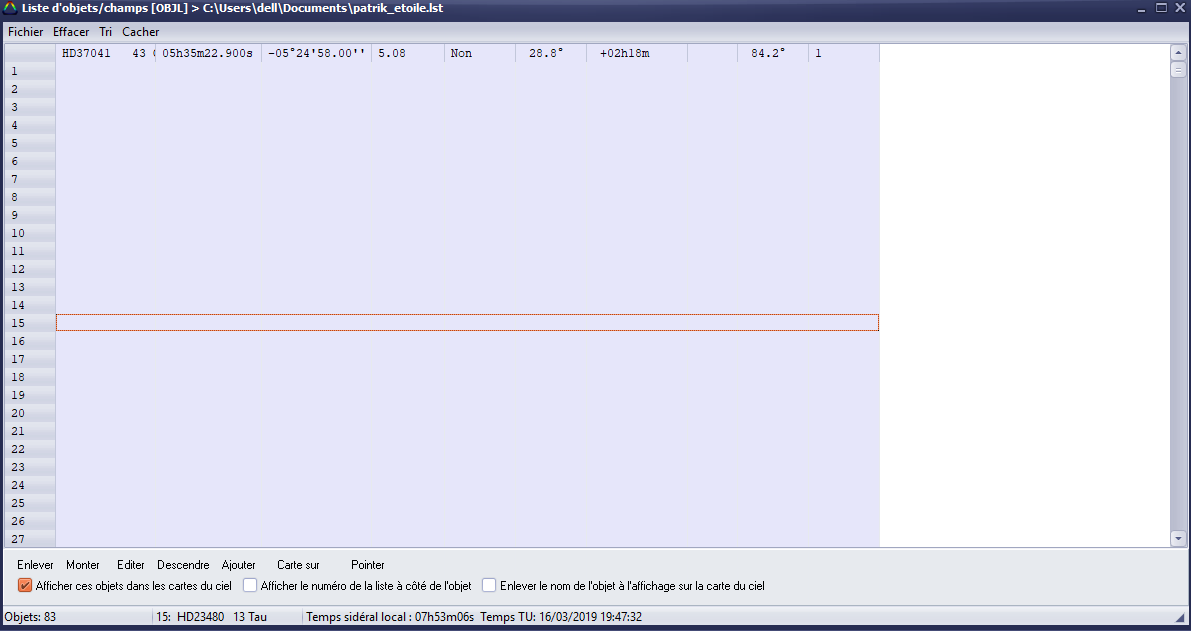Enable 'Afficher le numéro de la liste' checkbox

tap(250, 586)
